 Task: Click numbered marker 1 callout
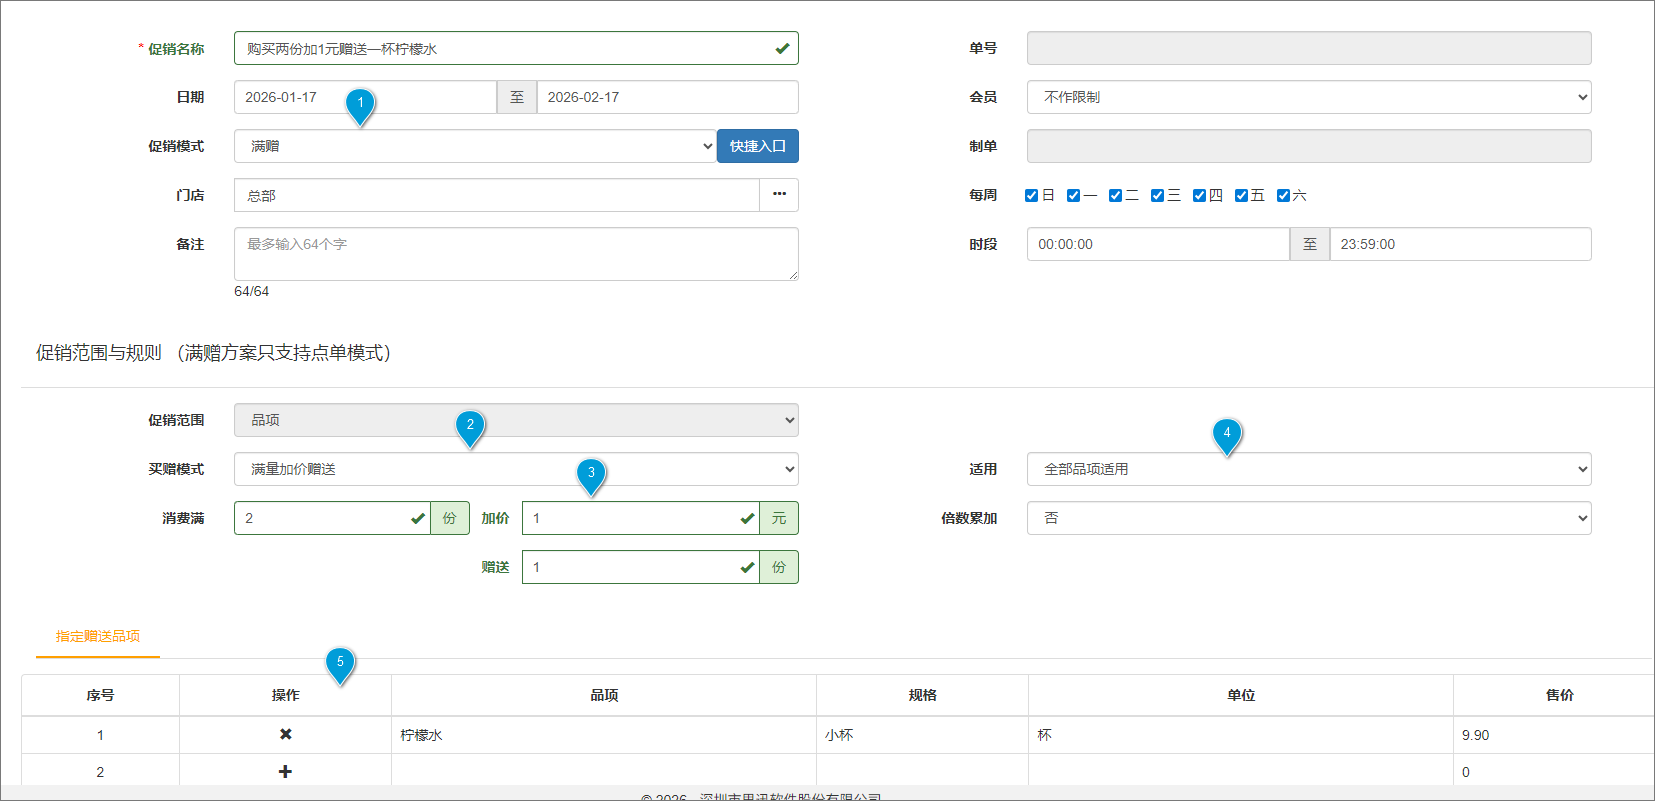pos(360,104)
